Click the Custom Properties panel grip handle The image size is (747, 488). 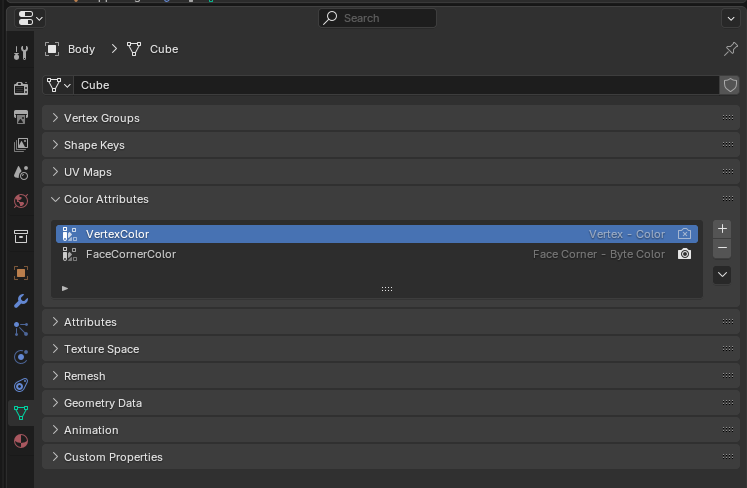click(727, 457)
